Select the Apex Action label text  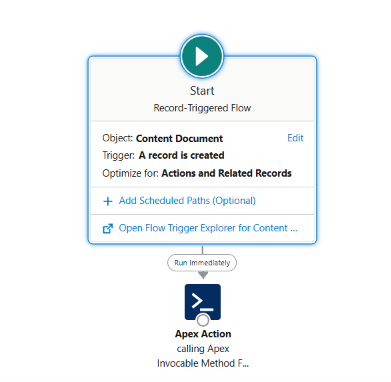point(203,334)
